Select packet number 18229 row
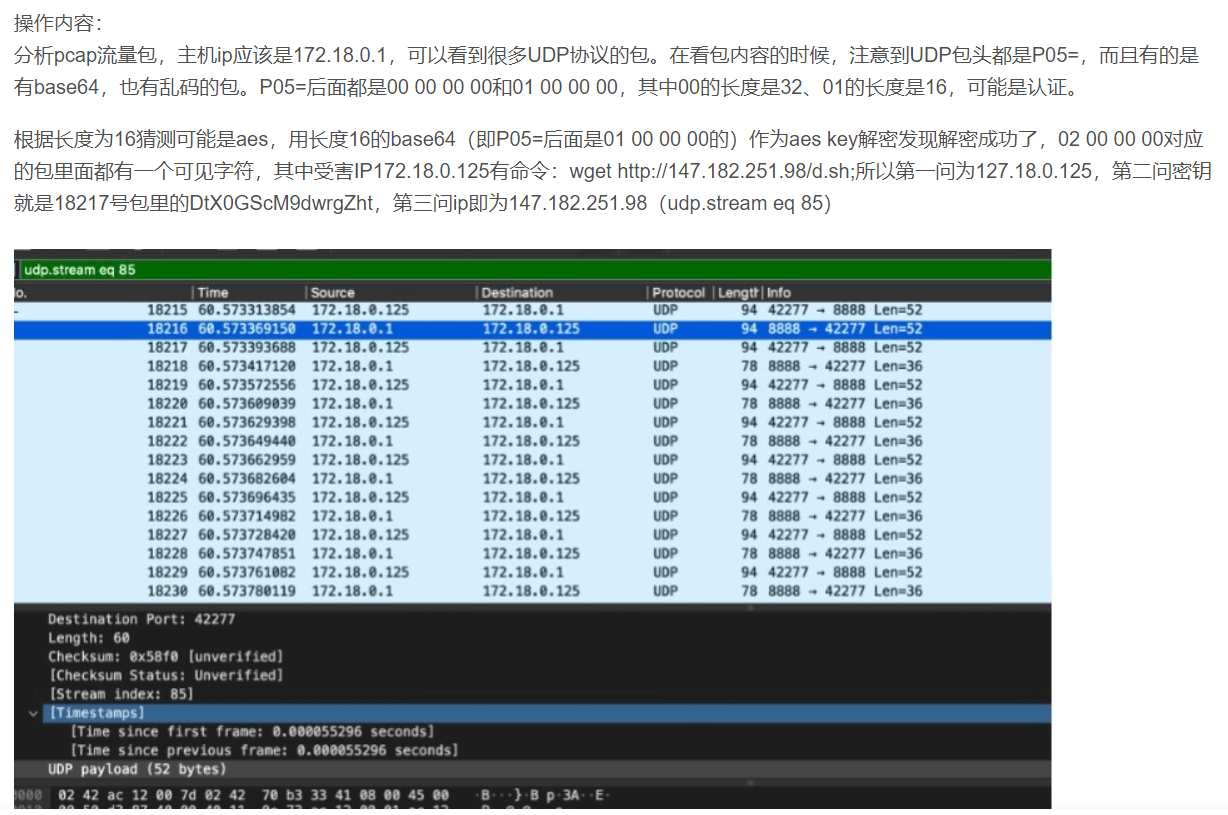 (532, 572)
